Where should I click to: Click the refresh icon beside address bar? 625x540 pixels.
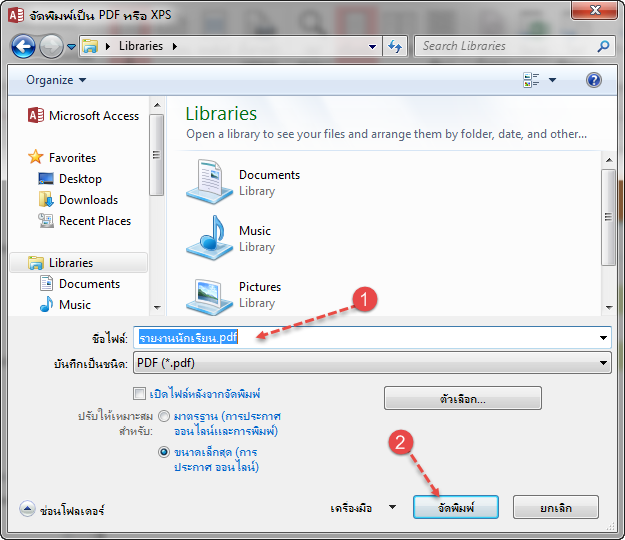tap(395, 46)
